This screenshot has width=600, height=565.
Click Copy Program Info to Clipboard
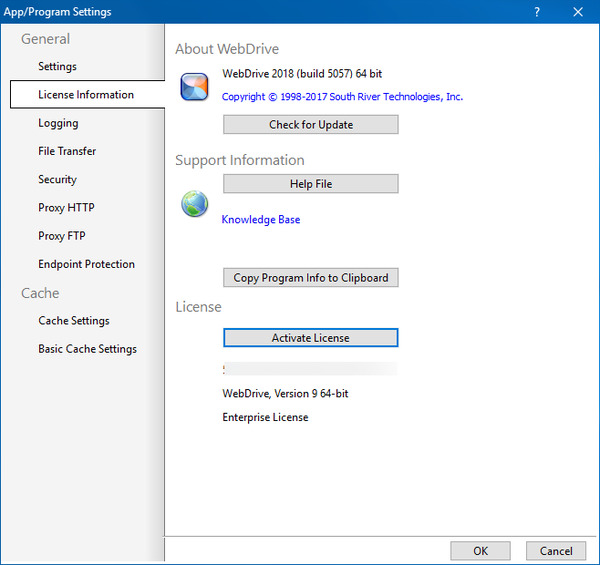coord(310,278)
